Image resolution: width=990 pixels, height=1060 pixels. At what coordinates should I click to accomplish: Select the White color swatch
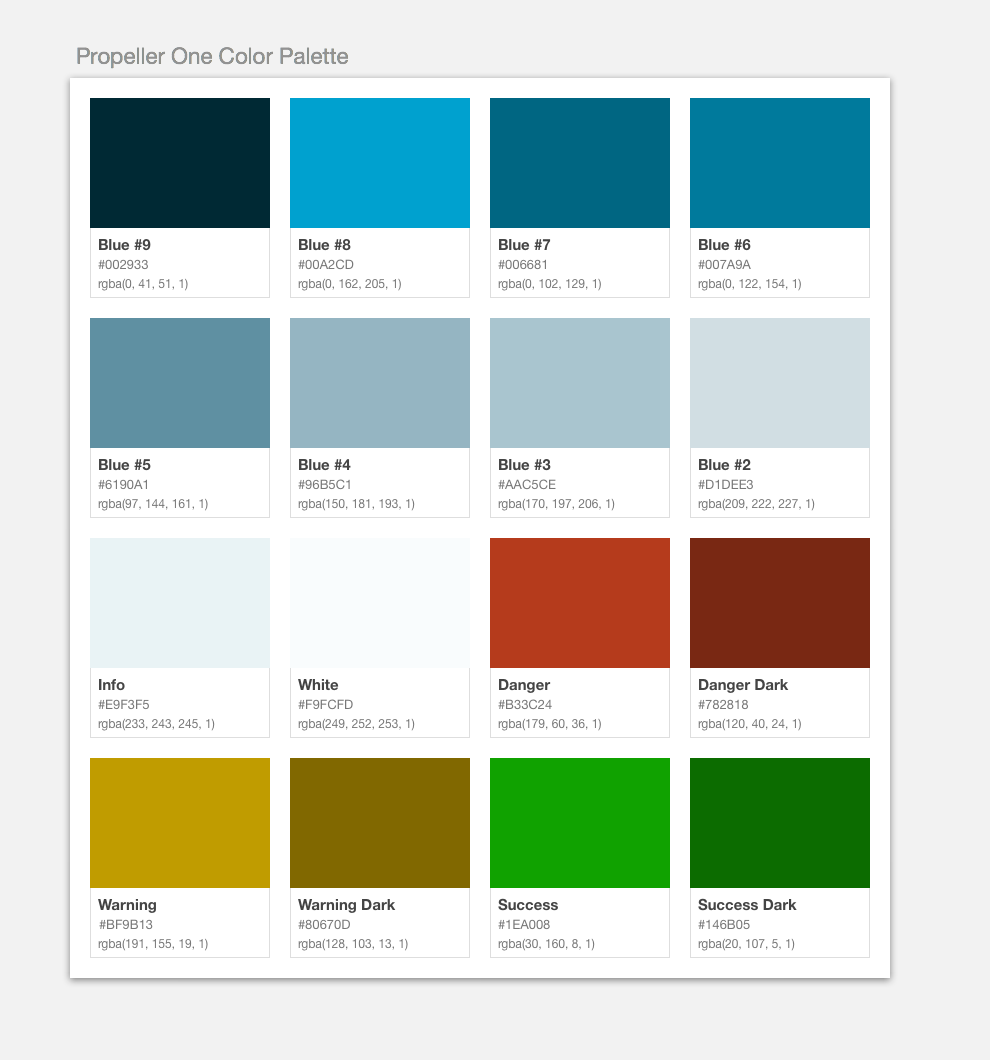380,603
